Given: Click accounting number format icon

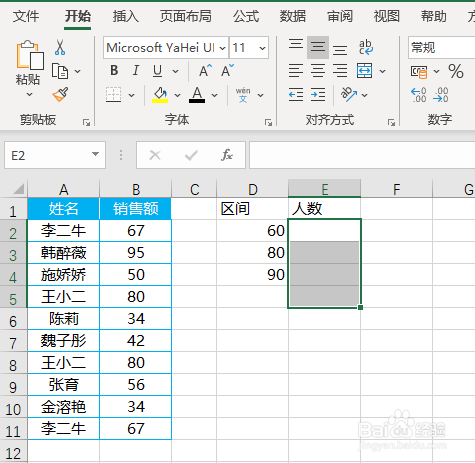Looking at the screenshot, I should pyautogui.click(x=419, y=71).
